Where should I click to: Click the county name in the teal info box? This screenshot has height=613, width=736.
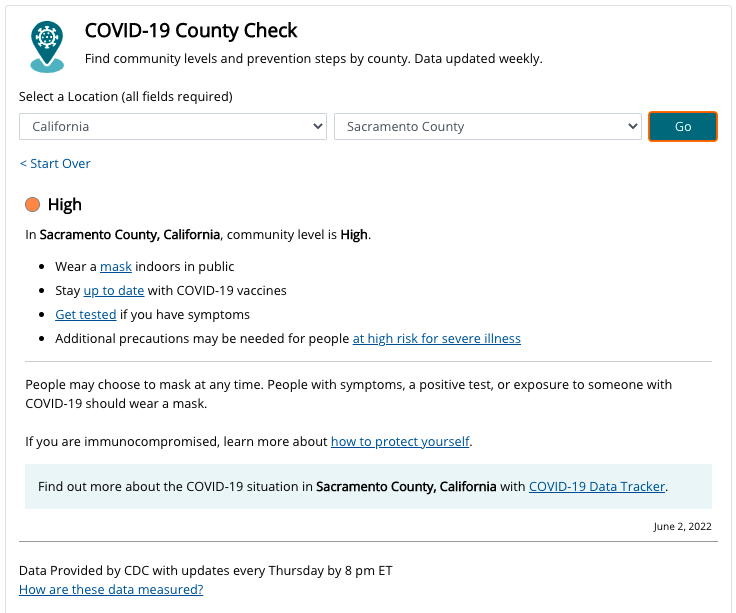pyautogui.click(x=406, y=487)
